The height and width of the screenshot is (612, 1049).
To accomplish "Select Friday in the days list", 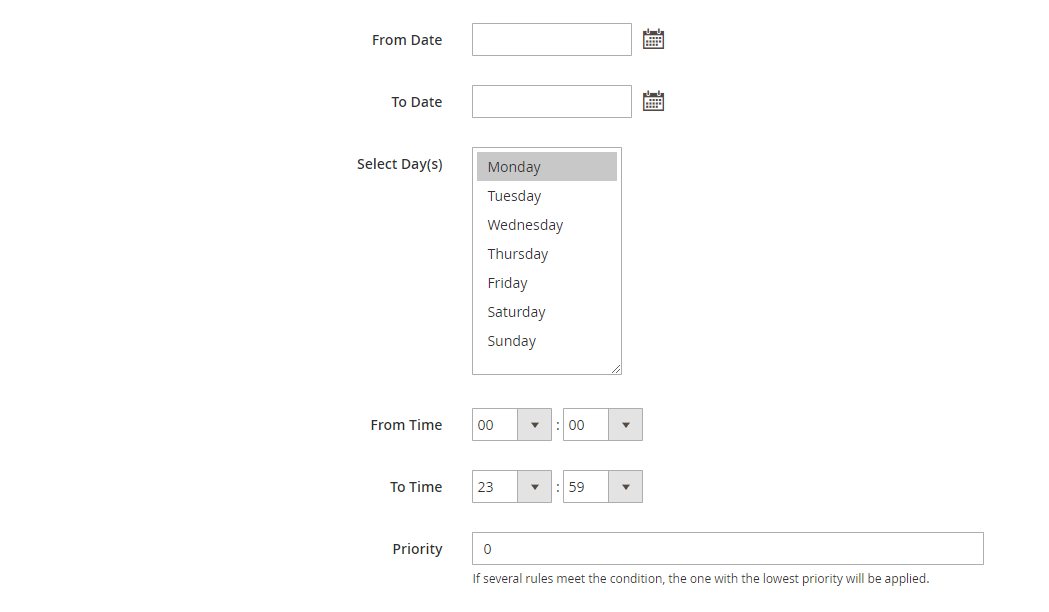I will click(x=546, y=283).
